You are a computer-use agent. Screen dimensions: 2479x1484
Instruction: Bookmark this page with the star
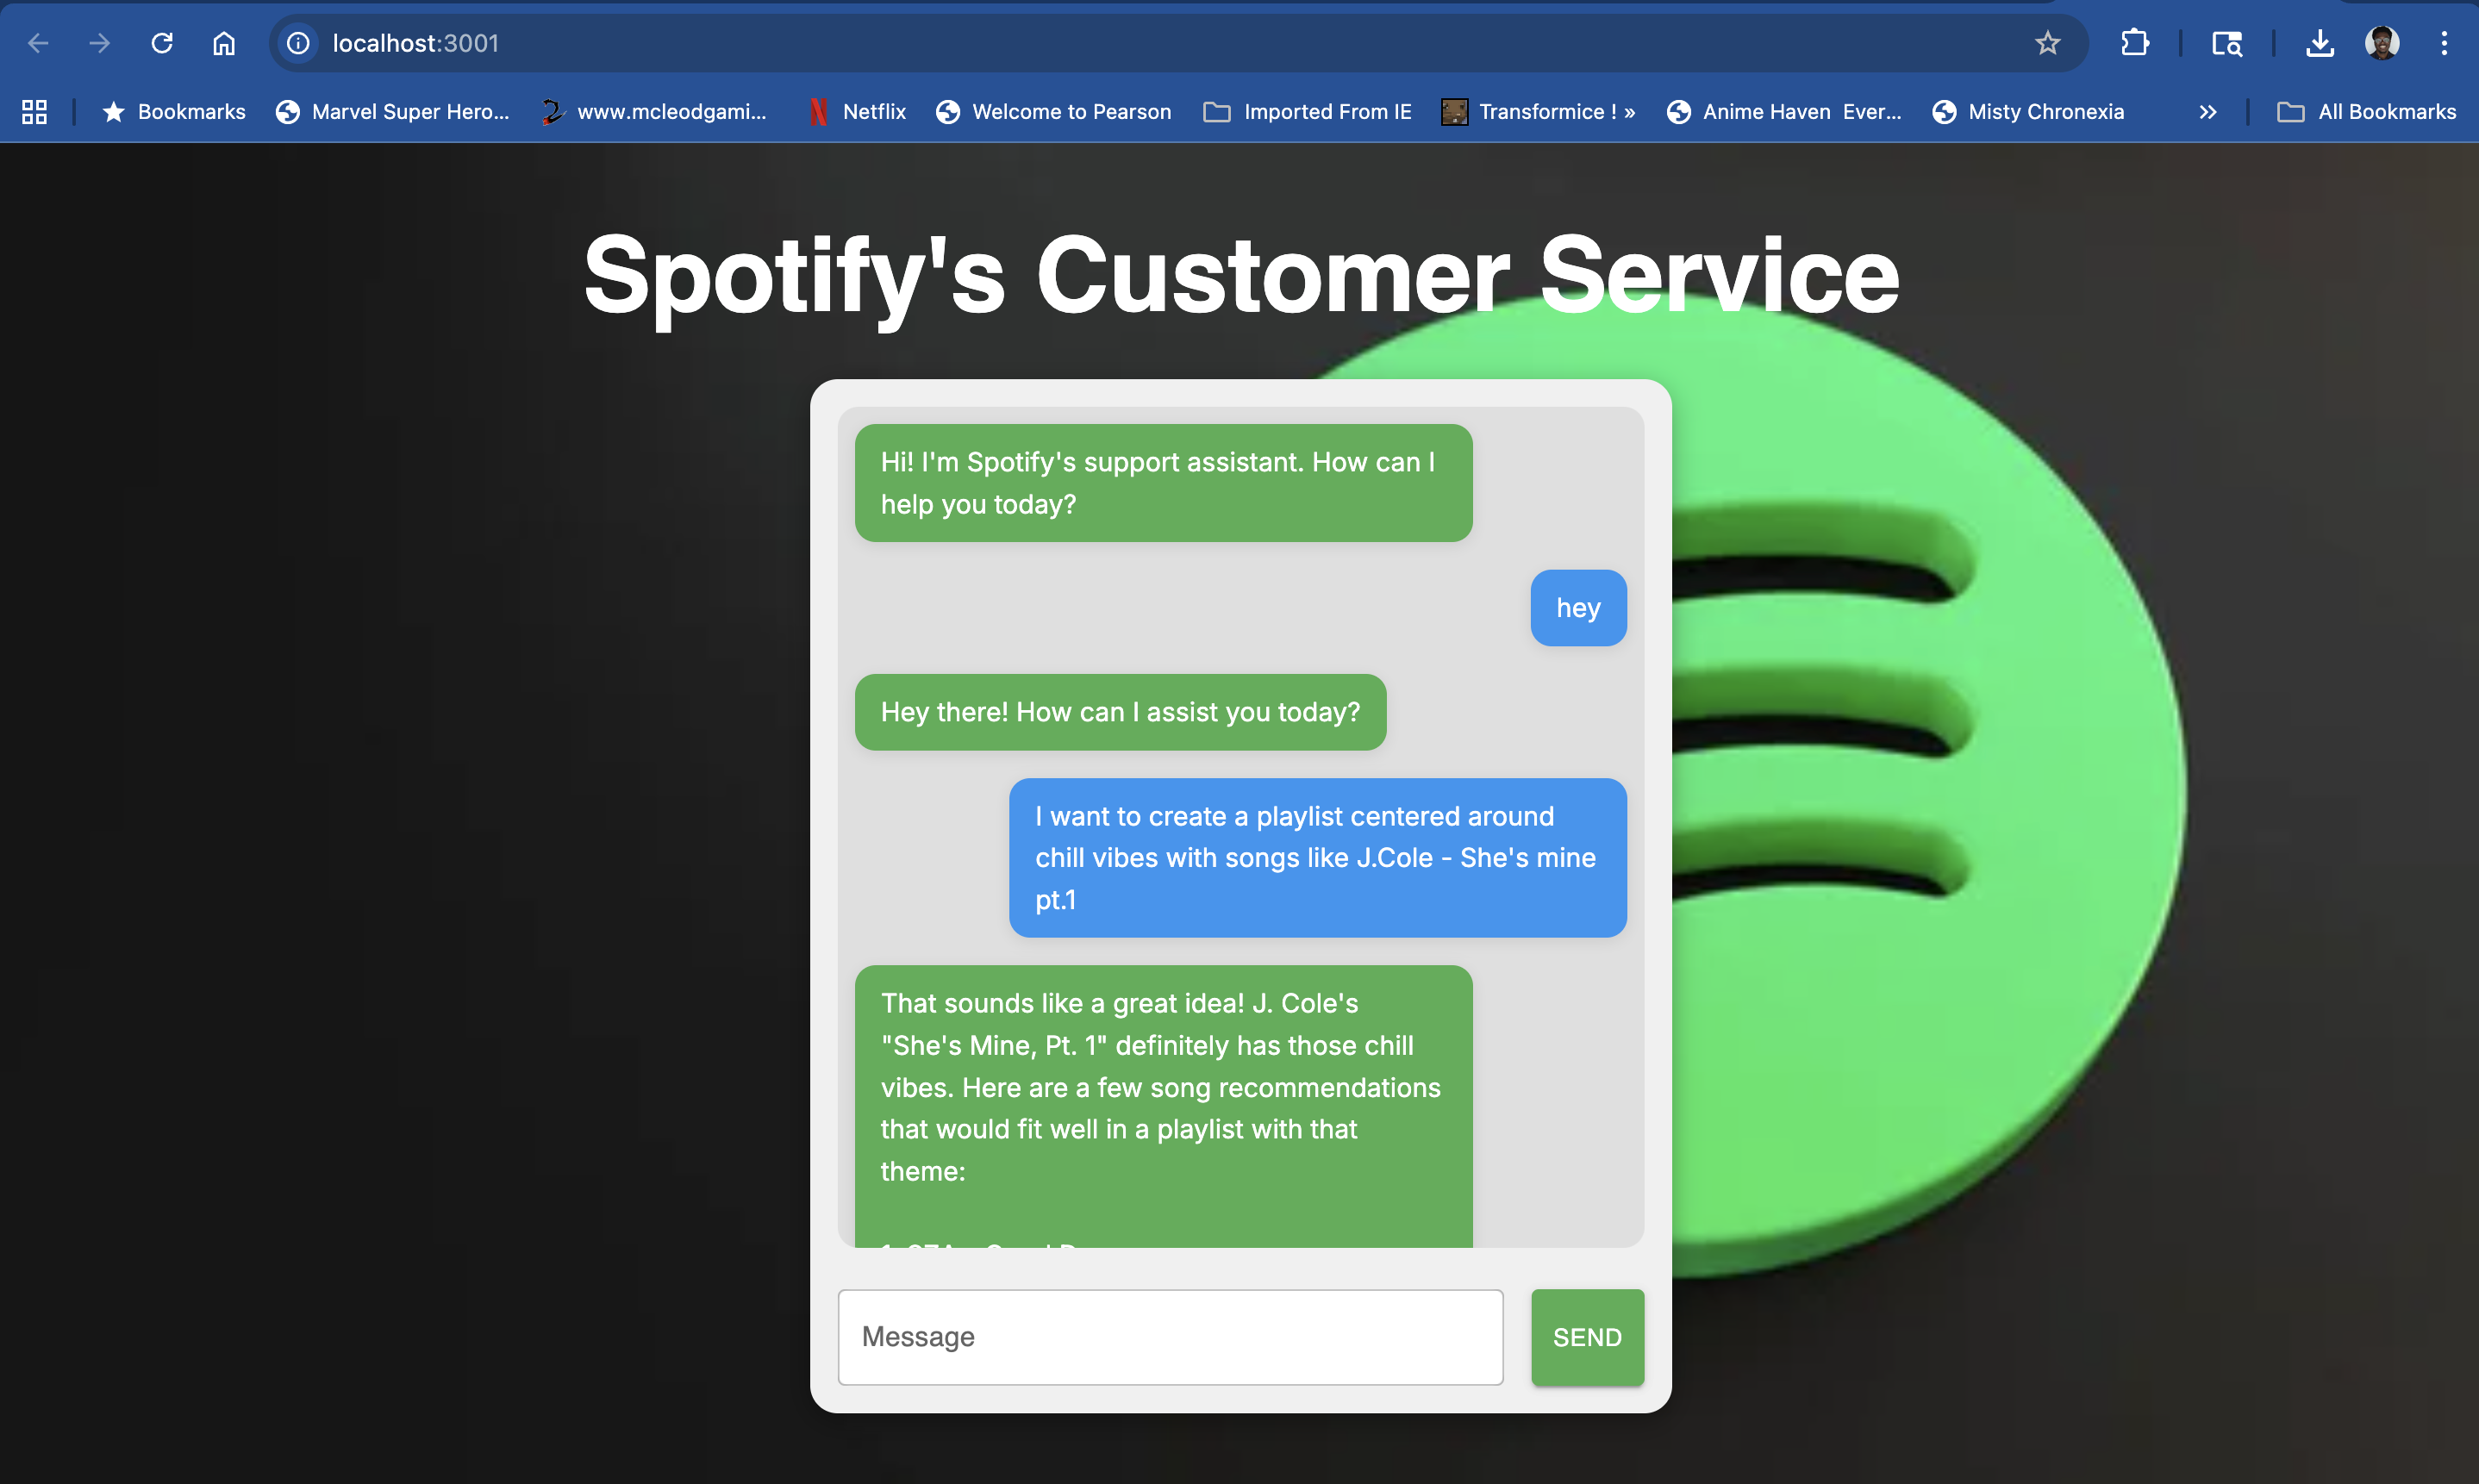[2048, 43]
